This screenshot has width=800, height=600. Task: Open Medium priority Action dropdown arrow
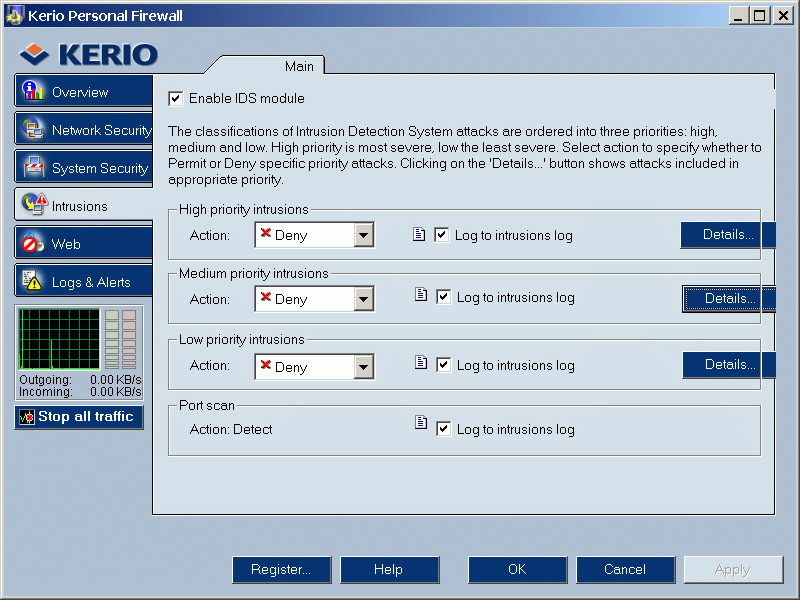pyautogui.click(x=363, y=299)
